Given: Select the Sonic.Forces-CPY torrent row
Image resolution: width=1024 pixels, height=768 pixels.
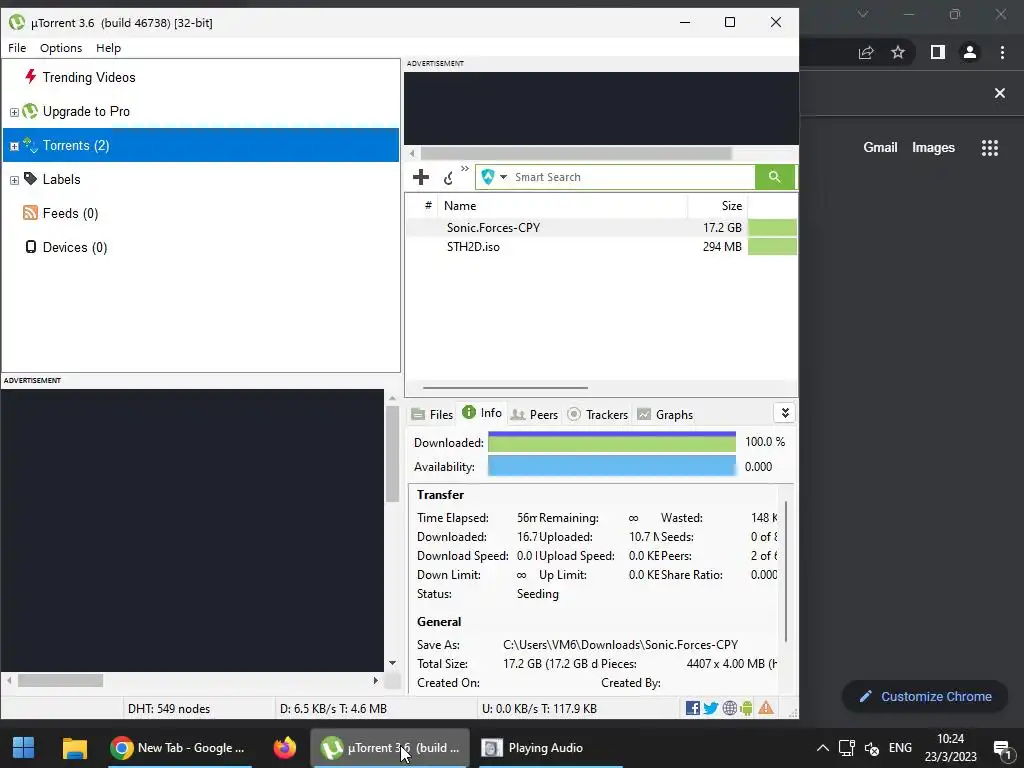Looking at the screenshot, I should [601, 227].
